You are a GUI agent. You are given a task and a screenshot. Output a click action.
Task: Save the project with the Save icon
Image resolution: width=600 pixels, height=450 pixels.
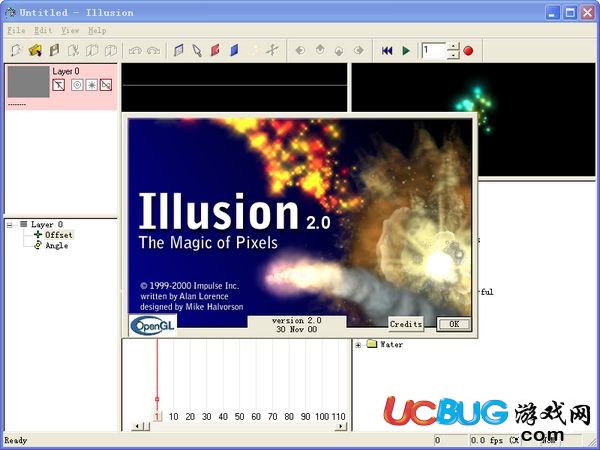pyautogui.click(x=54, y=50)
